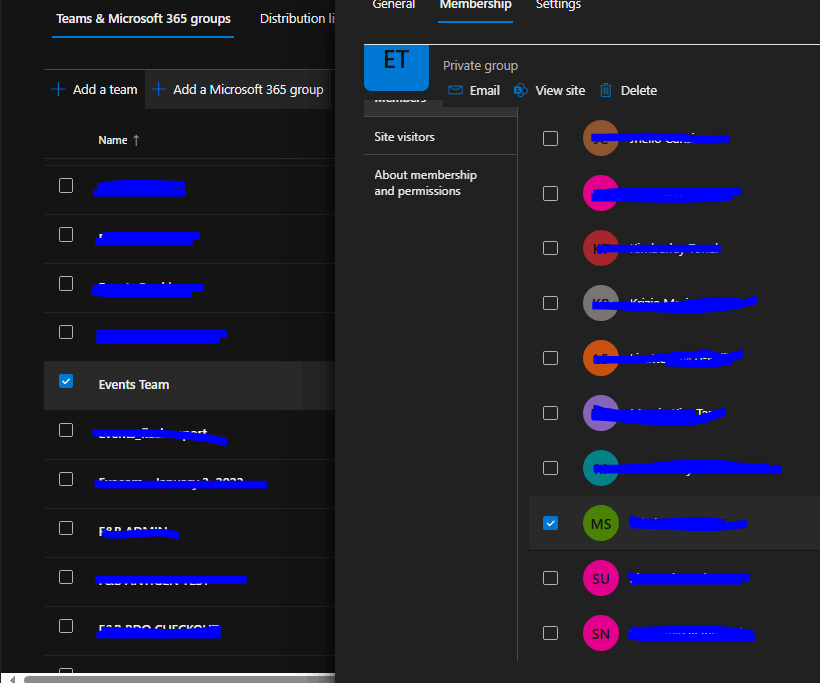Click the green MS member avatar
The image size is (820, 683).
click(601, 523)
